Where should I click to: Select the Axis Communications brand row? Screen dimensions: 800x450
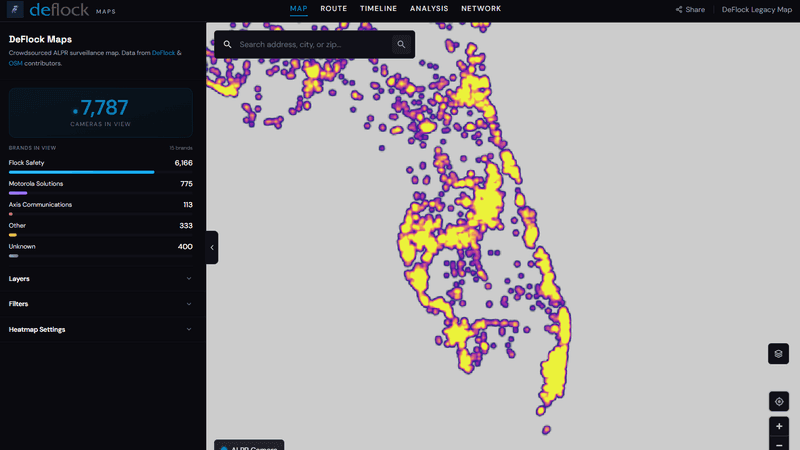click(x=101, y=208)
